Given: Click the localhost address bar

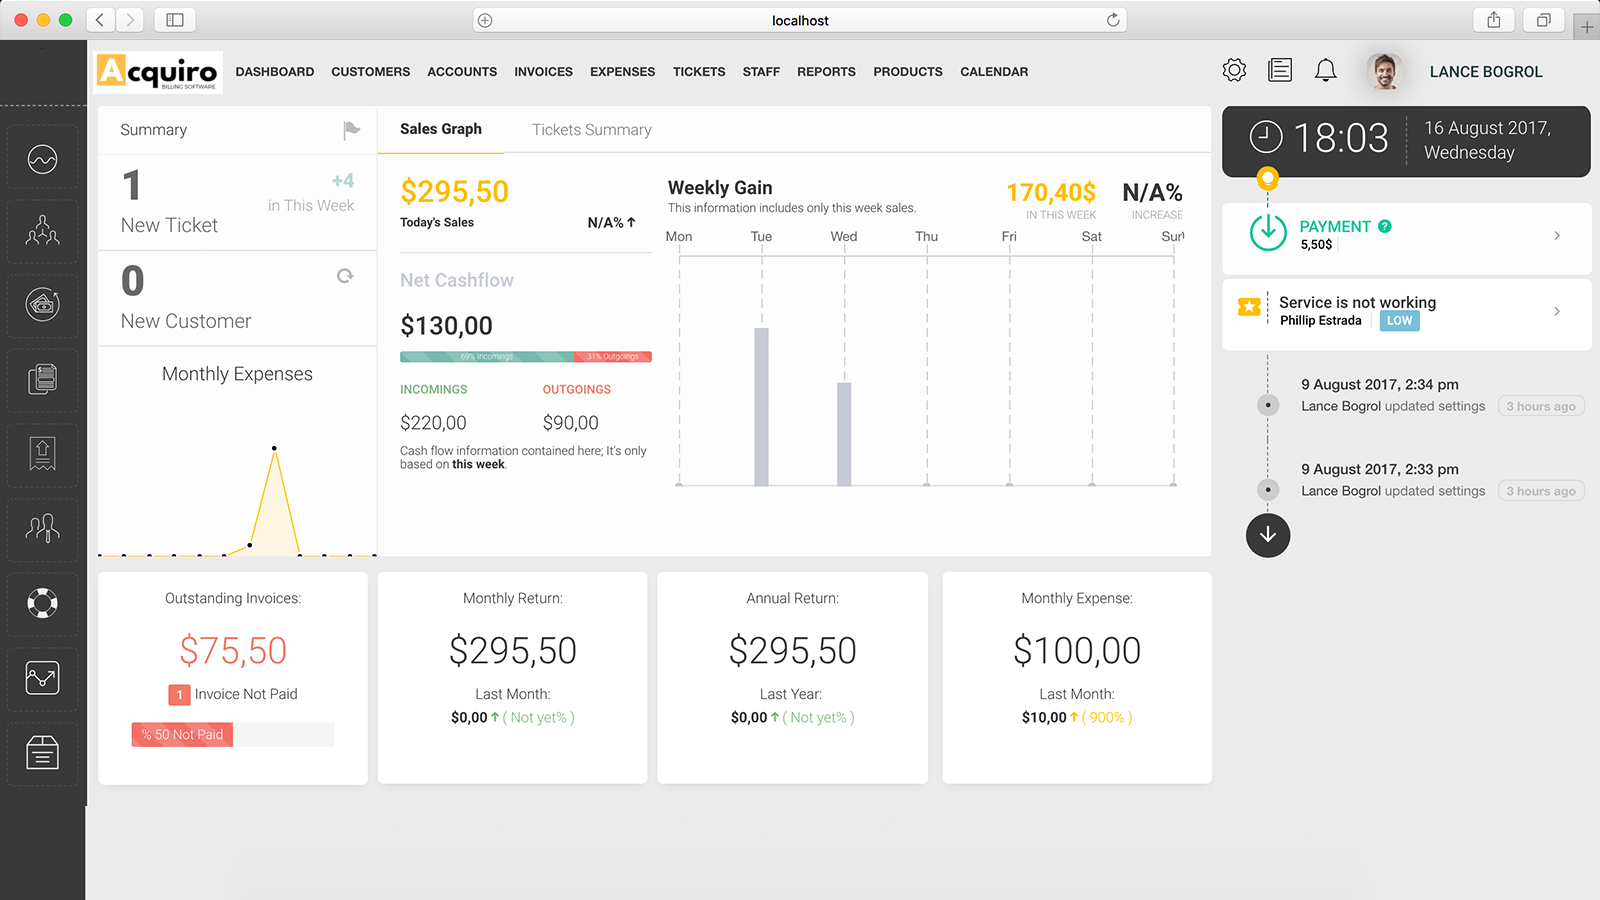Looking at the screenshot, I should pyautogui.click(x=800, y=20).
